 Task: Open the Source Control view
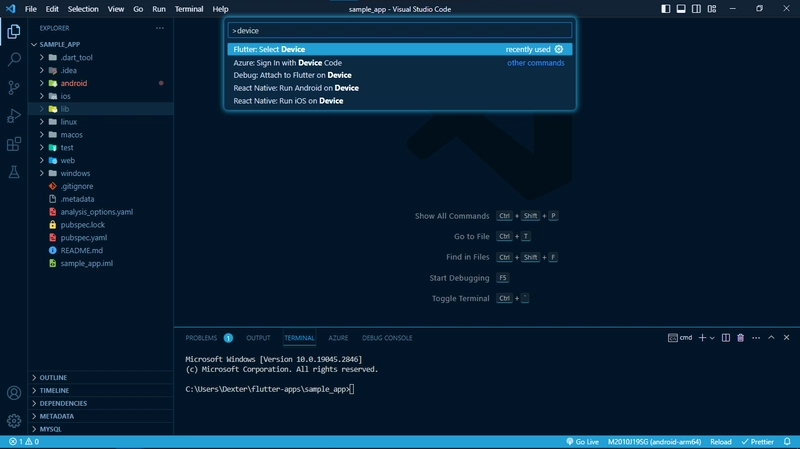14,88
